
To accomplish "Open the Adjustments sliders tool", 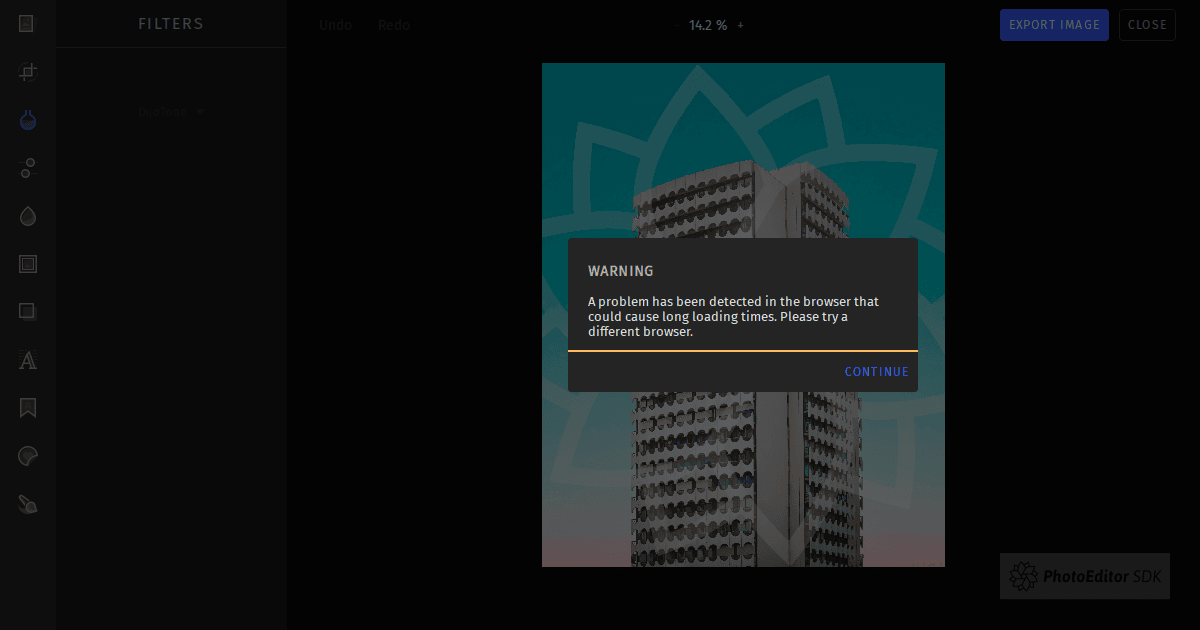I will coord(28,168).
